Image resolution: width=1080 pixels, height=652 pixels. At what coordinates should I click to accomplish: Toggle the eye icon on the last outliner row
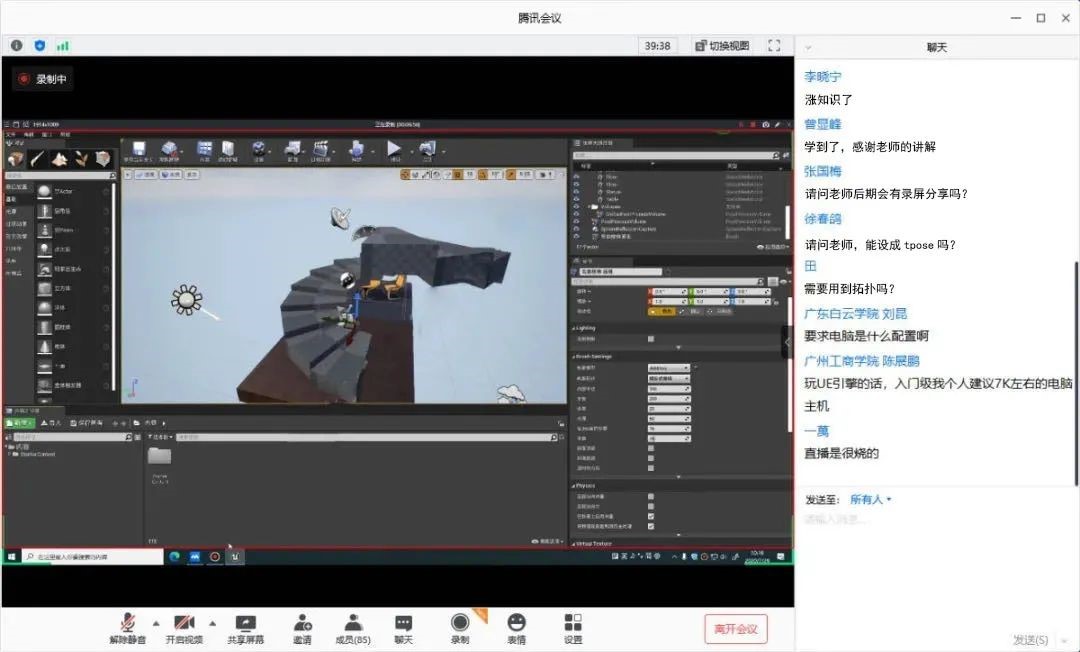click(577, 237)
